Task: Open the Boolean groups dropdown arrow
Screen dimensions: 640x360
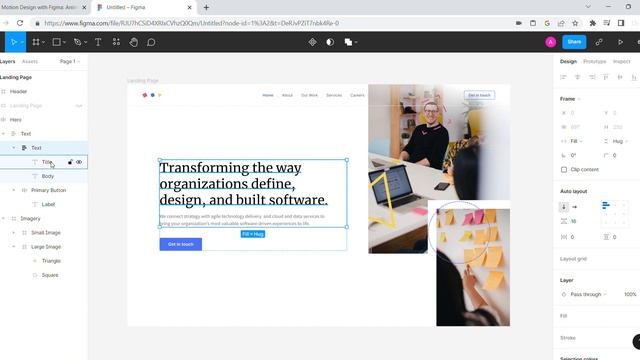Action: coord(356,42)
